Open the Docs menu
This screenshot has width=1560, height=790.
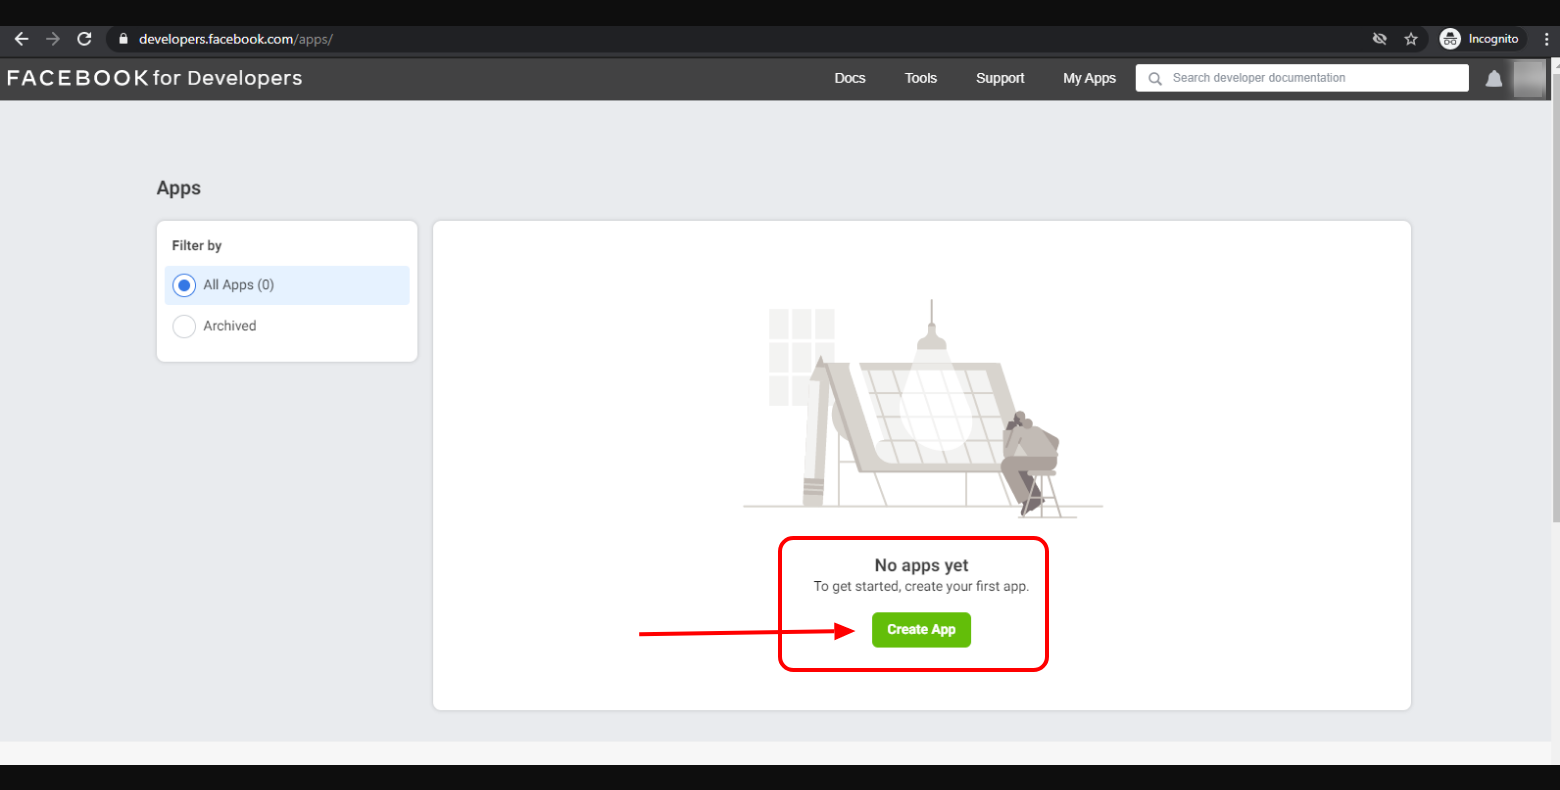[x=850, y=78]
